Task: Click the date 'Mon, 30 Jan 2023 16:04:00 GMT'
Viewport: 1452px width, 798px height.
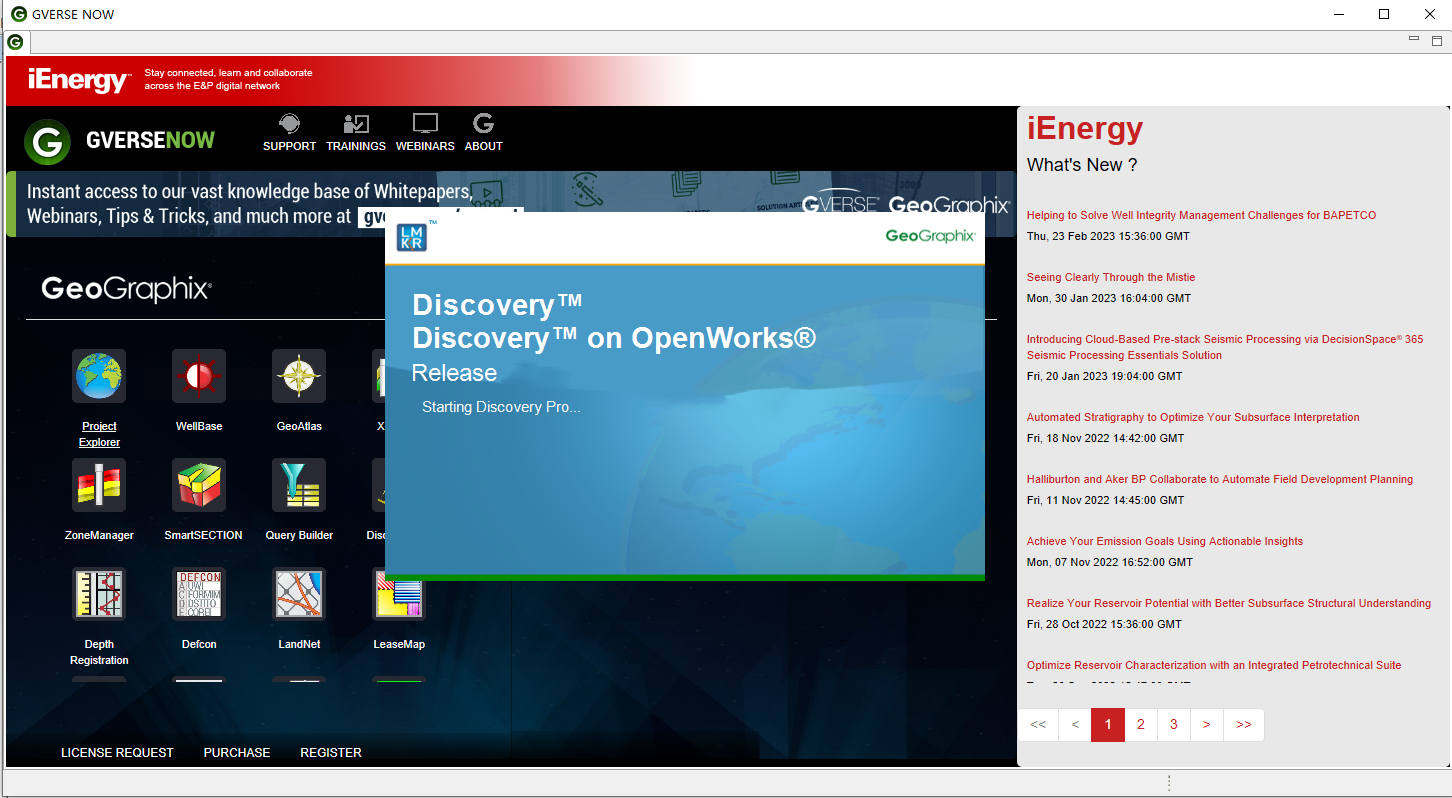Action: [1109, 298]
